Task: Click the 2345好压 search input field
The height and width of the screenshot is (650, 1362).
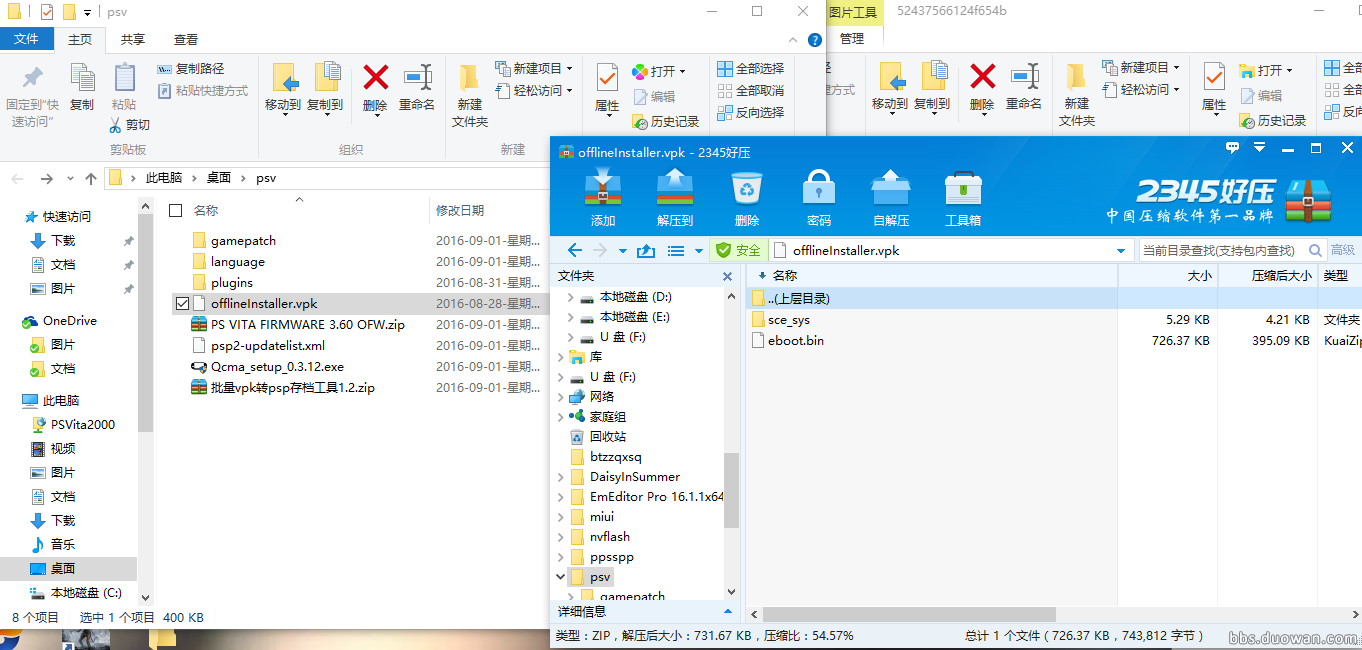Action: (1220, 250)
